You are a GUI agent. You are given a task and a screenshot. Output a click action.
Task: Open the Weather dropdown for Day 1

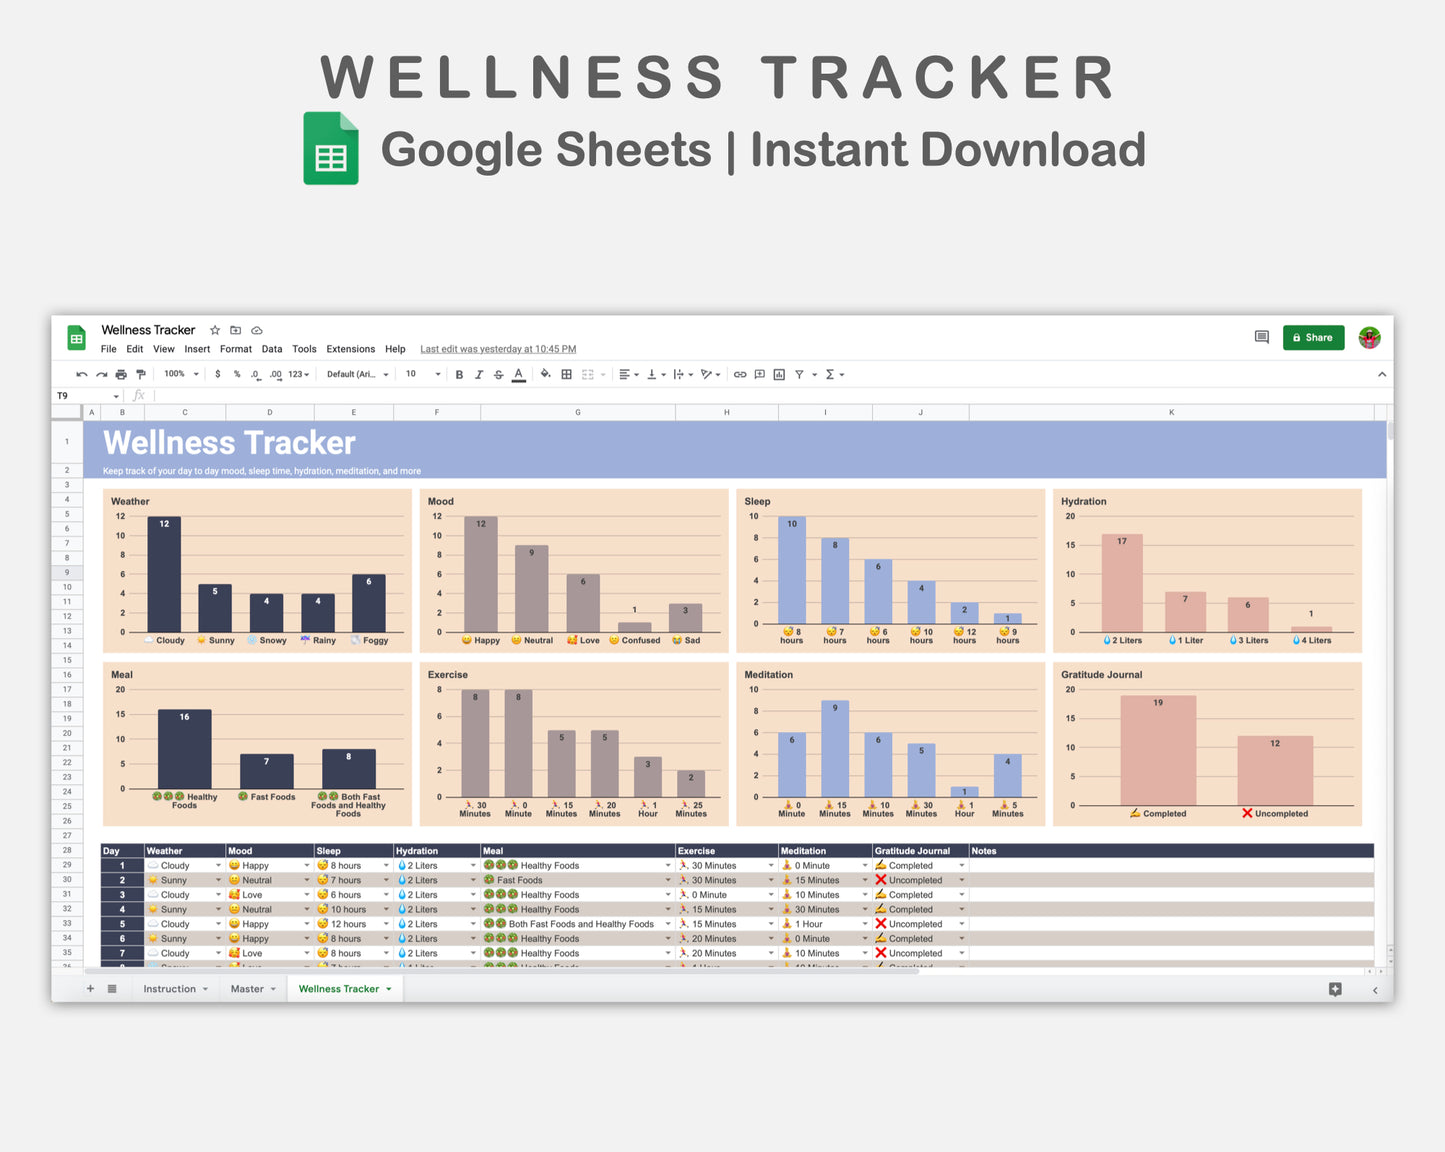click(x=217, y=865)
